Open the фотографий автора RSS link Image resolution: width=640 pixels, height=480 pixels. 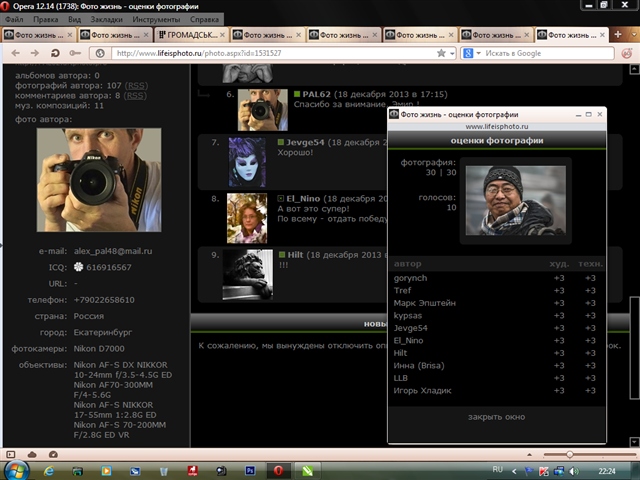point(137,86)
